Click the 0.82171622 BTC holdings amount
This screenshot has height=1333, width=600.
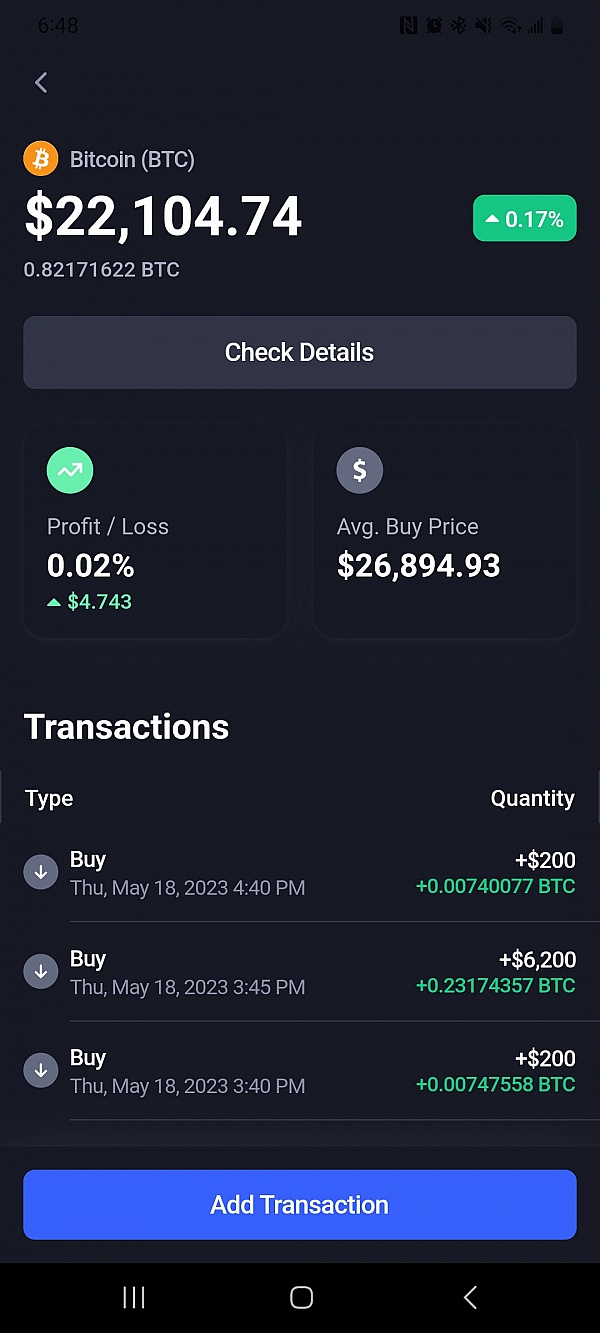point(101,269)
